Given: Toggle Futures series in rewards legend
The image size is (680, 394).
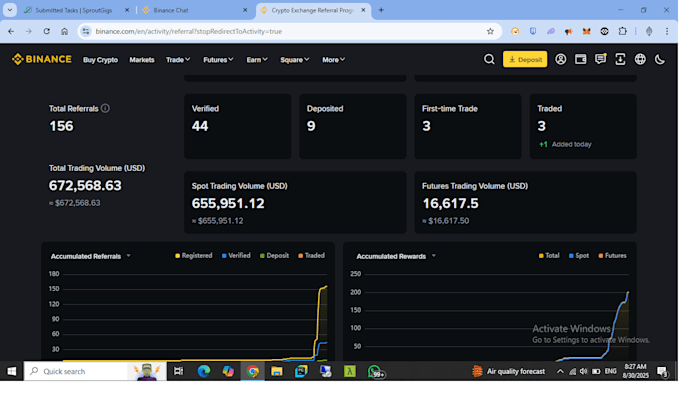Looking at the screenshot, I should click(x=612, y=256).
